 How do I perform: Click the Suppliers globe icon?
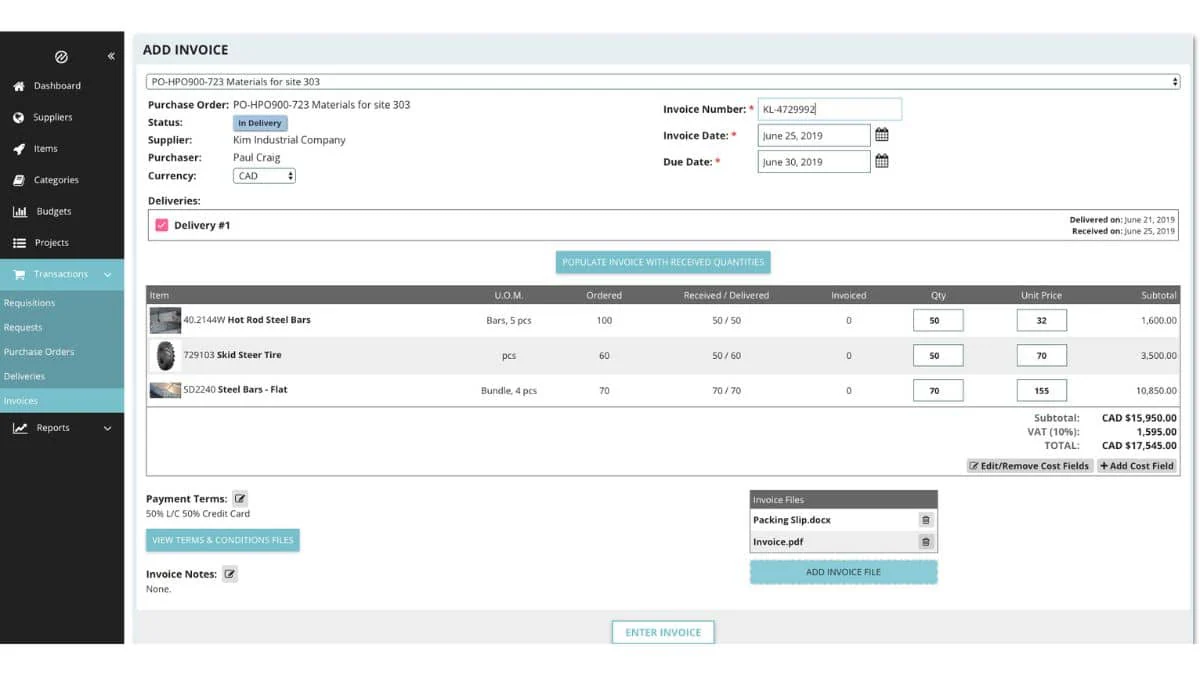(18, 117)
